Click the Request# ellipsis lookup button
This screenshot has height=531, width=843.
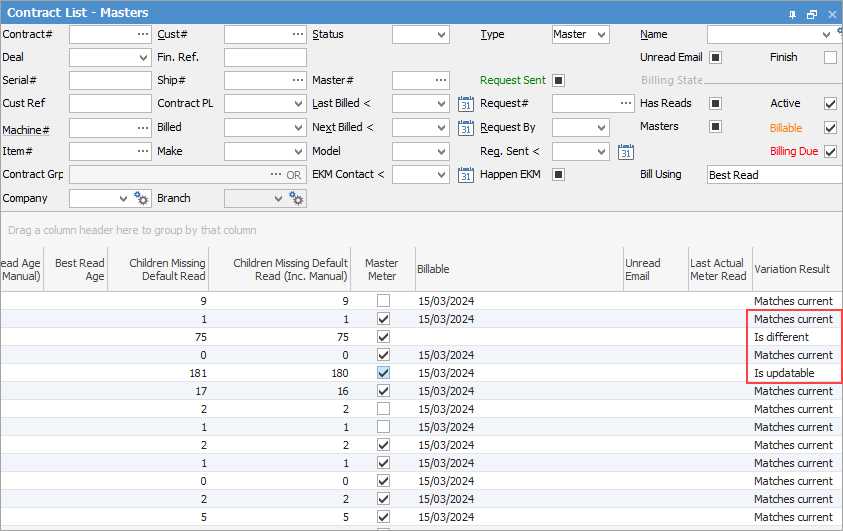click(x=625, y=104)
